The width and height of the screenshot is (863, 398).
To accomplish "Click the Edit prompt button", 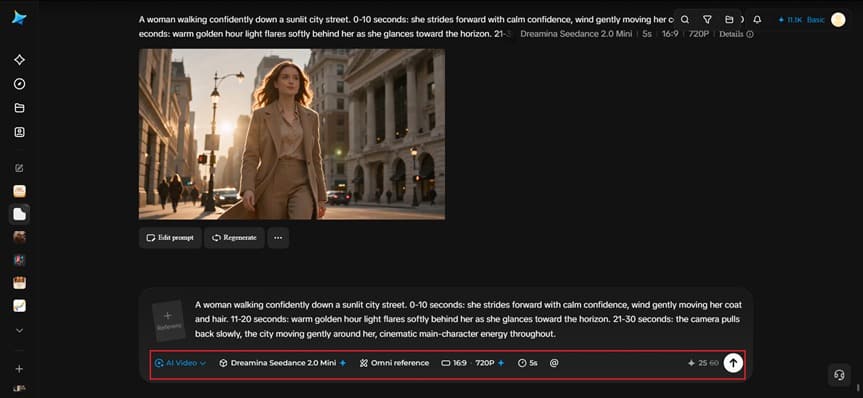I will tap(170, 238).
